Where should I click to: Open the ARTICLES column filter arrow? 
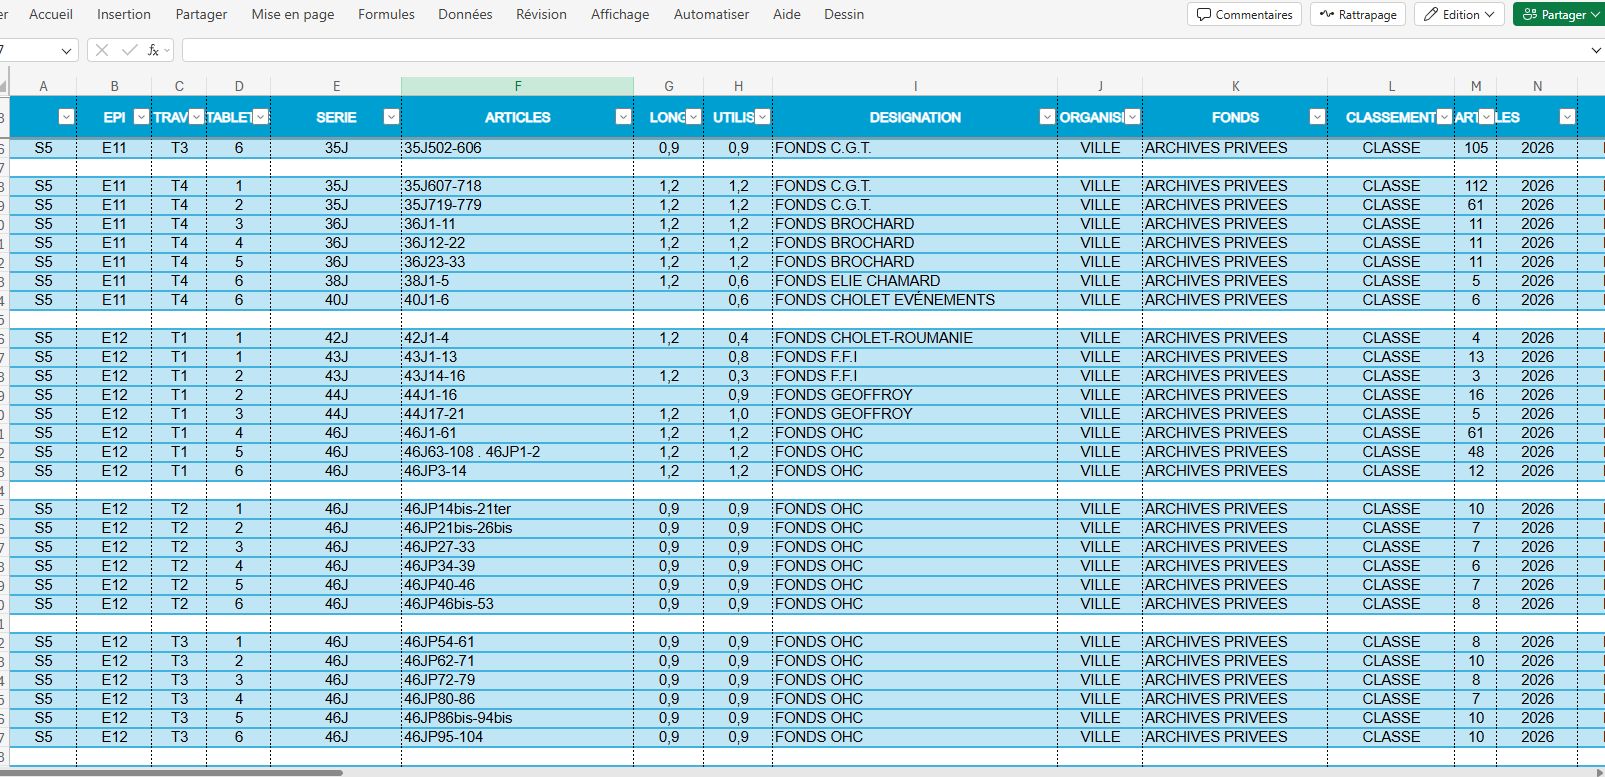click(x=623, y=117)
